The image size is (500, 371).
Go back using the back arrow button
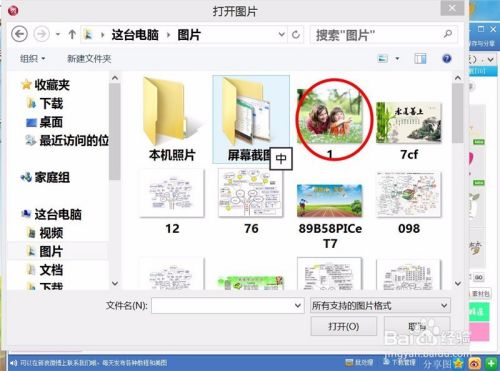point(19,34)
